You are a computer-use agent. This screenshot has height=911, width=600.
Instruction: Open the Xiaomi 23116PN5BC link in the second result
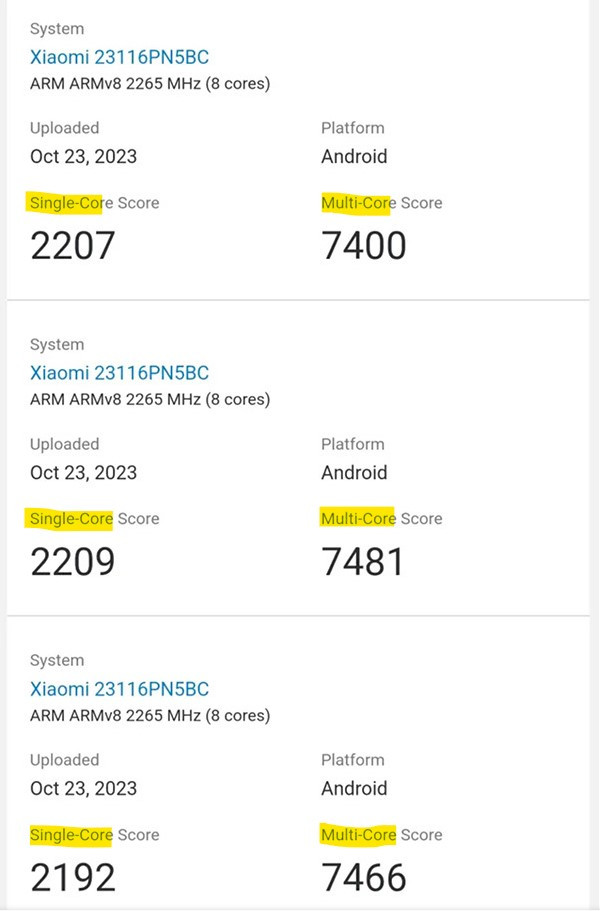[x=119, y=373]
